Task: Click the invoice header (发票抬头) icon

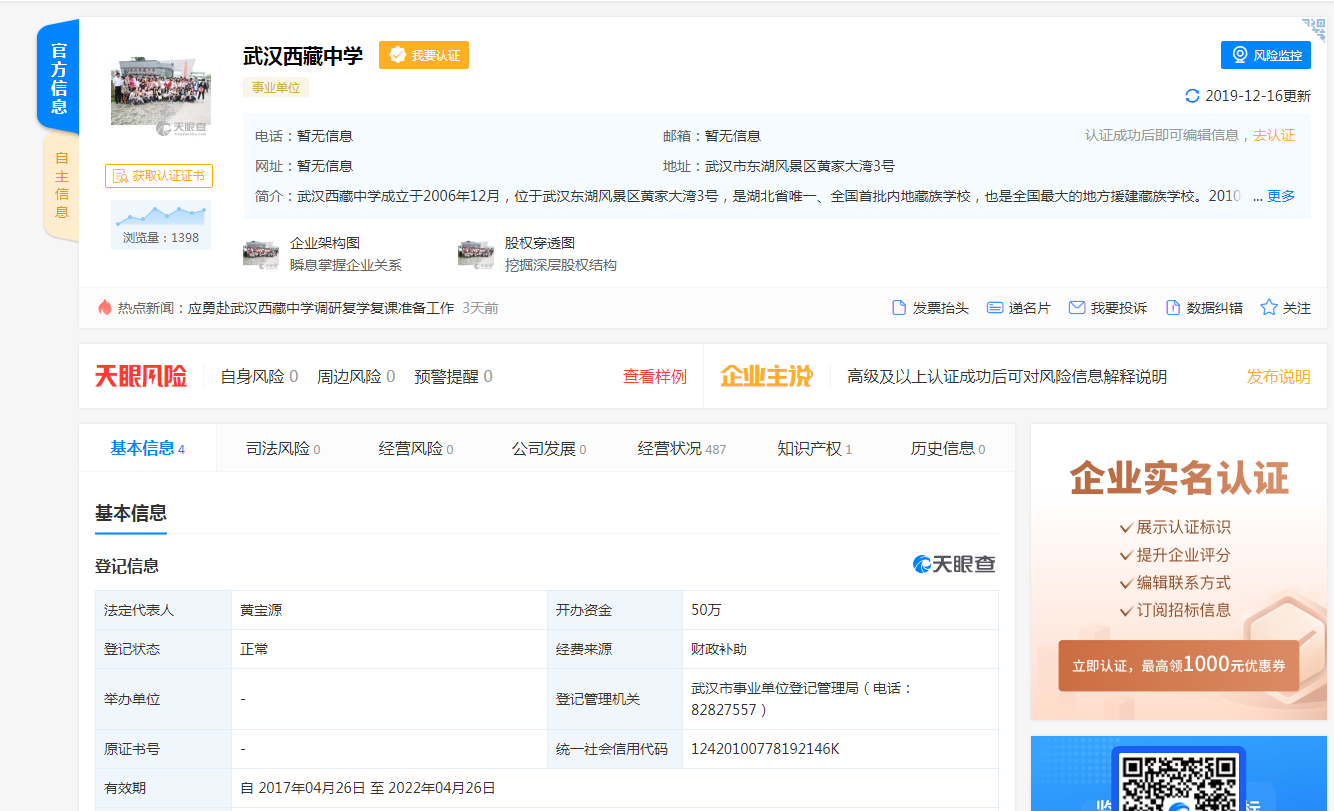Action: point(899,308)
